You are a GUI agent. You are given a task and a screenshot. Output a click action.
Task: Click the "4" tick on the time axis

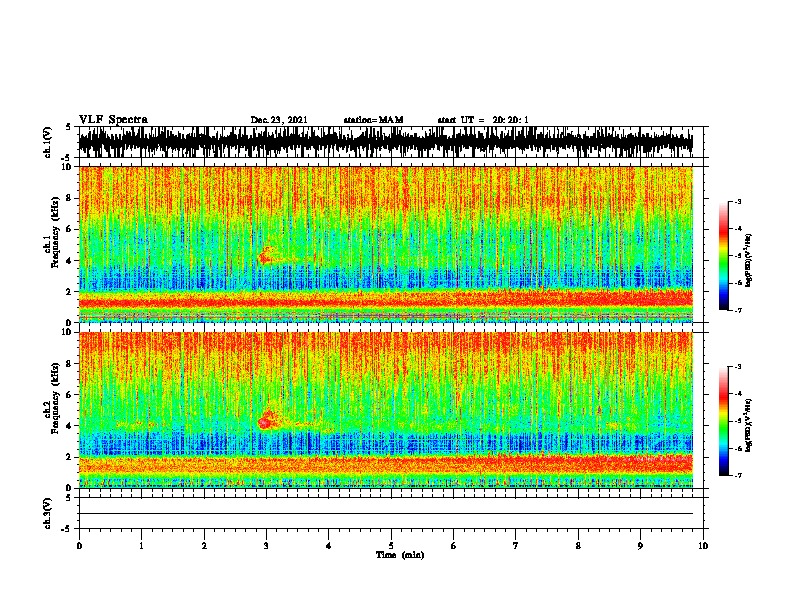[329, 546]
